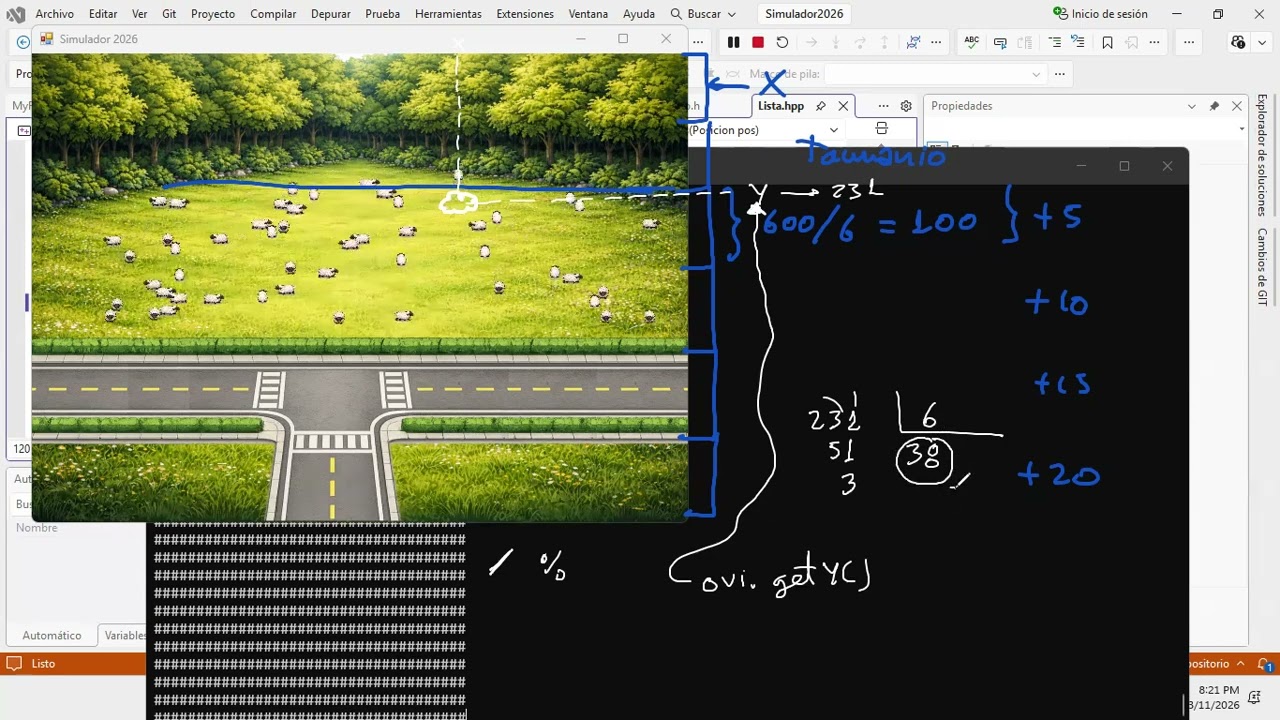Toggle a bookmark on the current line
Screen dimensions: 1280x720
tap(1107, 42)
